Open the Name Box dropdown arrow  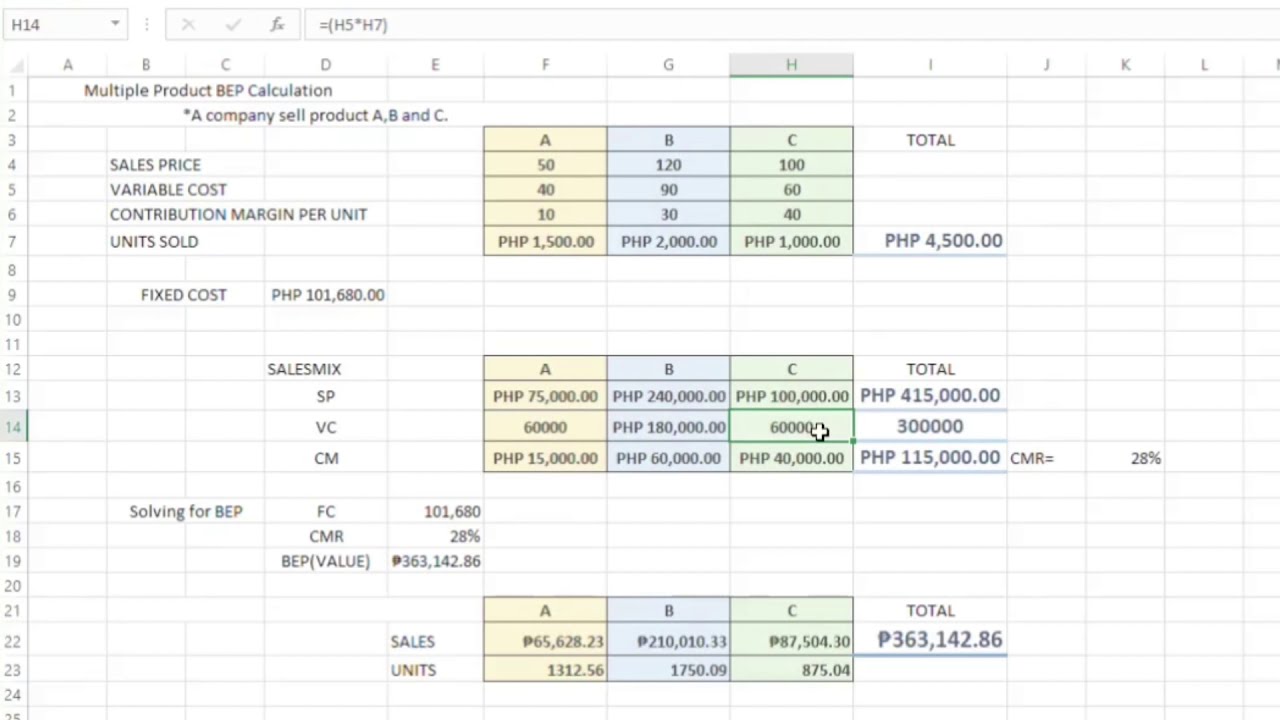[x=115, y=24]
